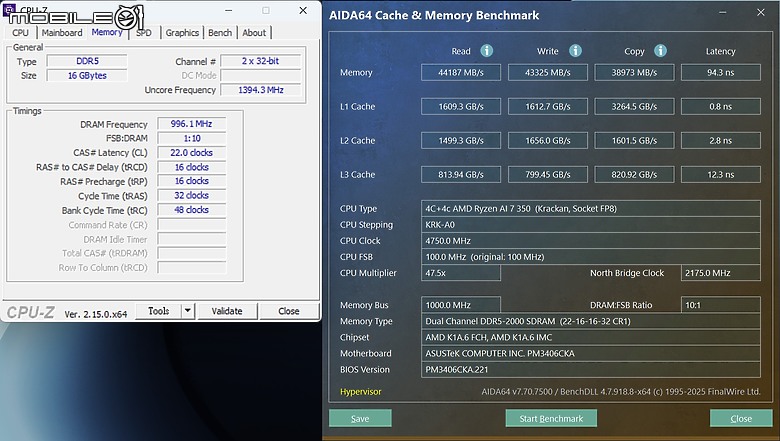This screenshot has height=441, width=780.
Task: Click the L3 Cache Read value 813.94 GB/s
Action: coord(461,175)
